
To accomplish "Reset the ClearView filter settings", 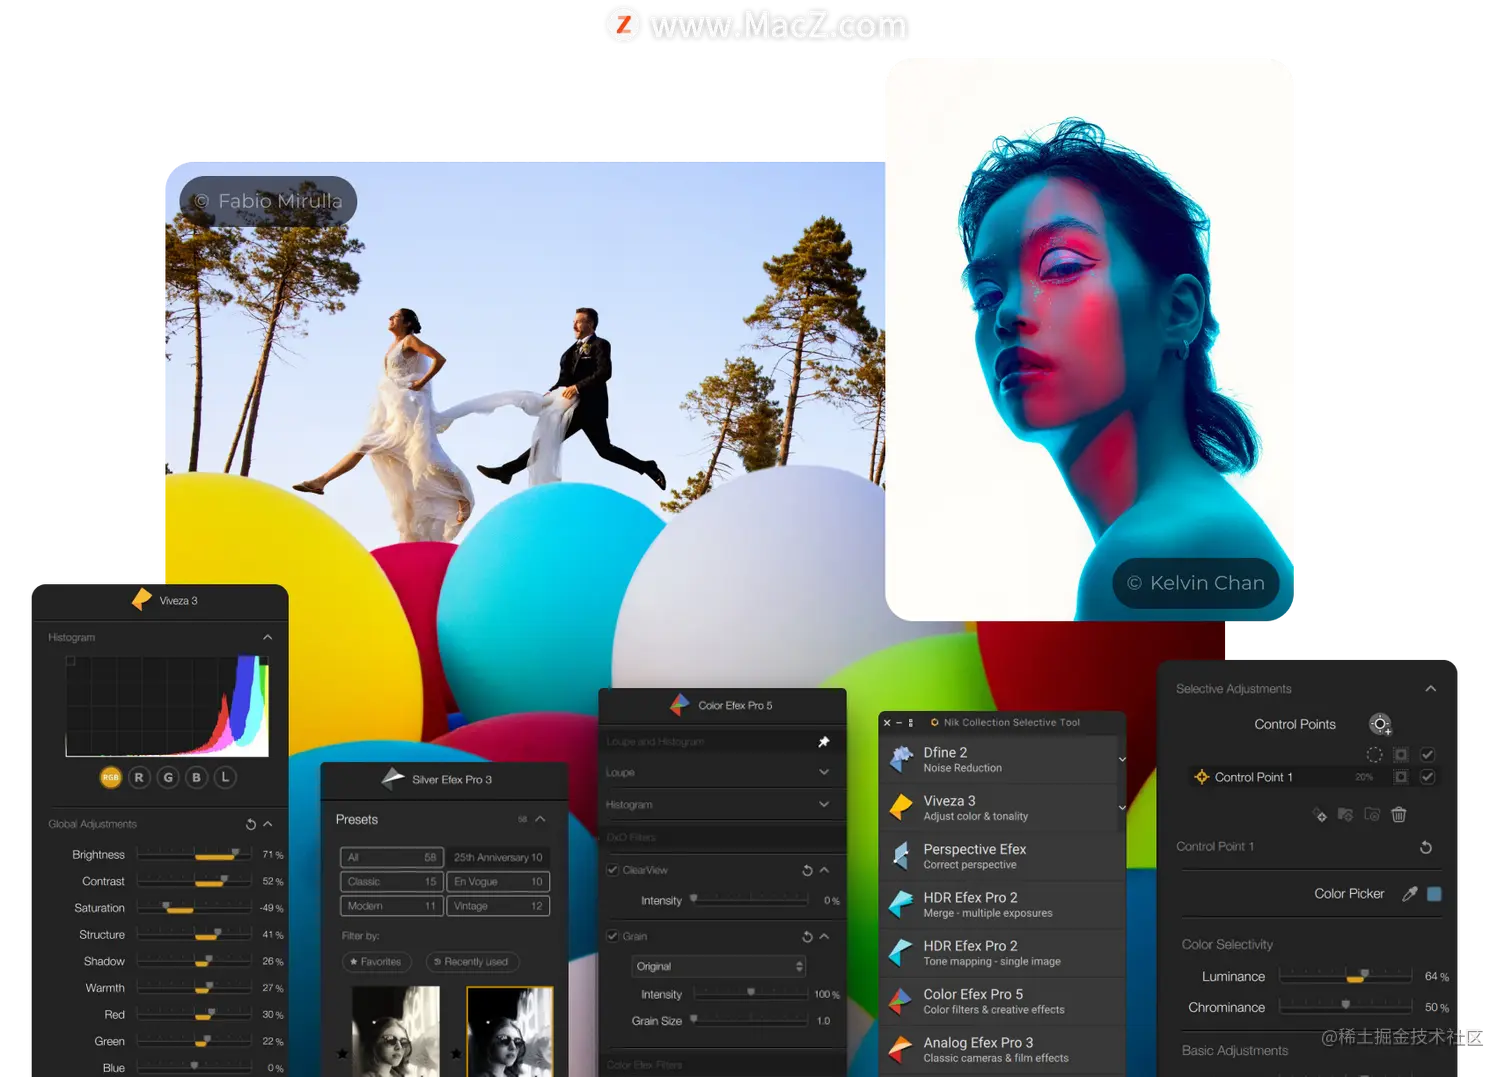I will click(807, 870).
